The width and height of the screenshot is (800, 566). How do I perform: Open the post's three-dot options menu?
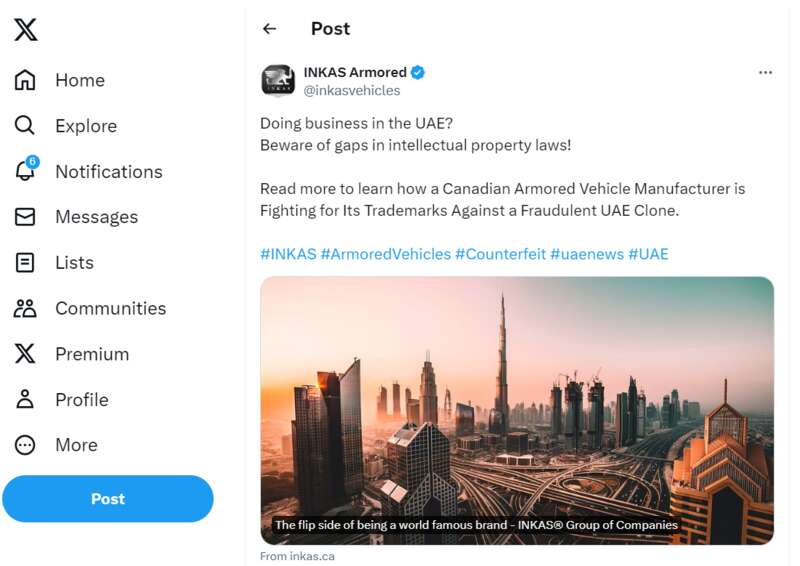[765, 73]
